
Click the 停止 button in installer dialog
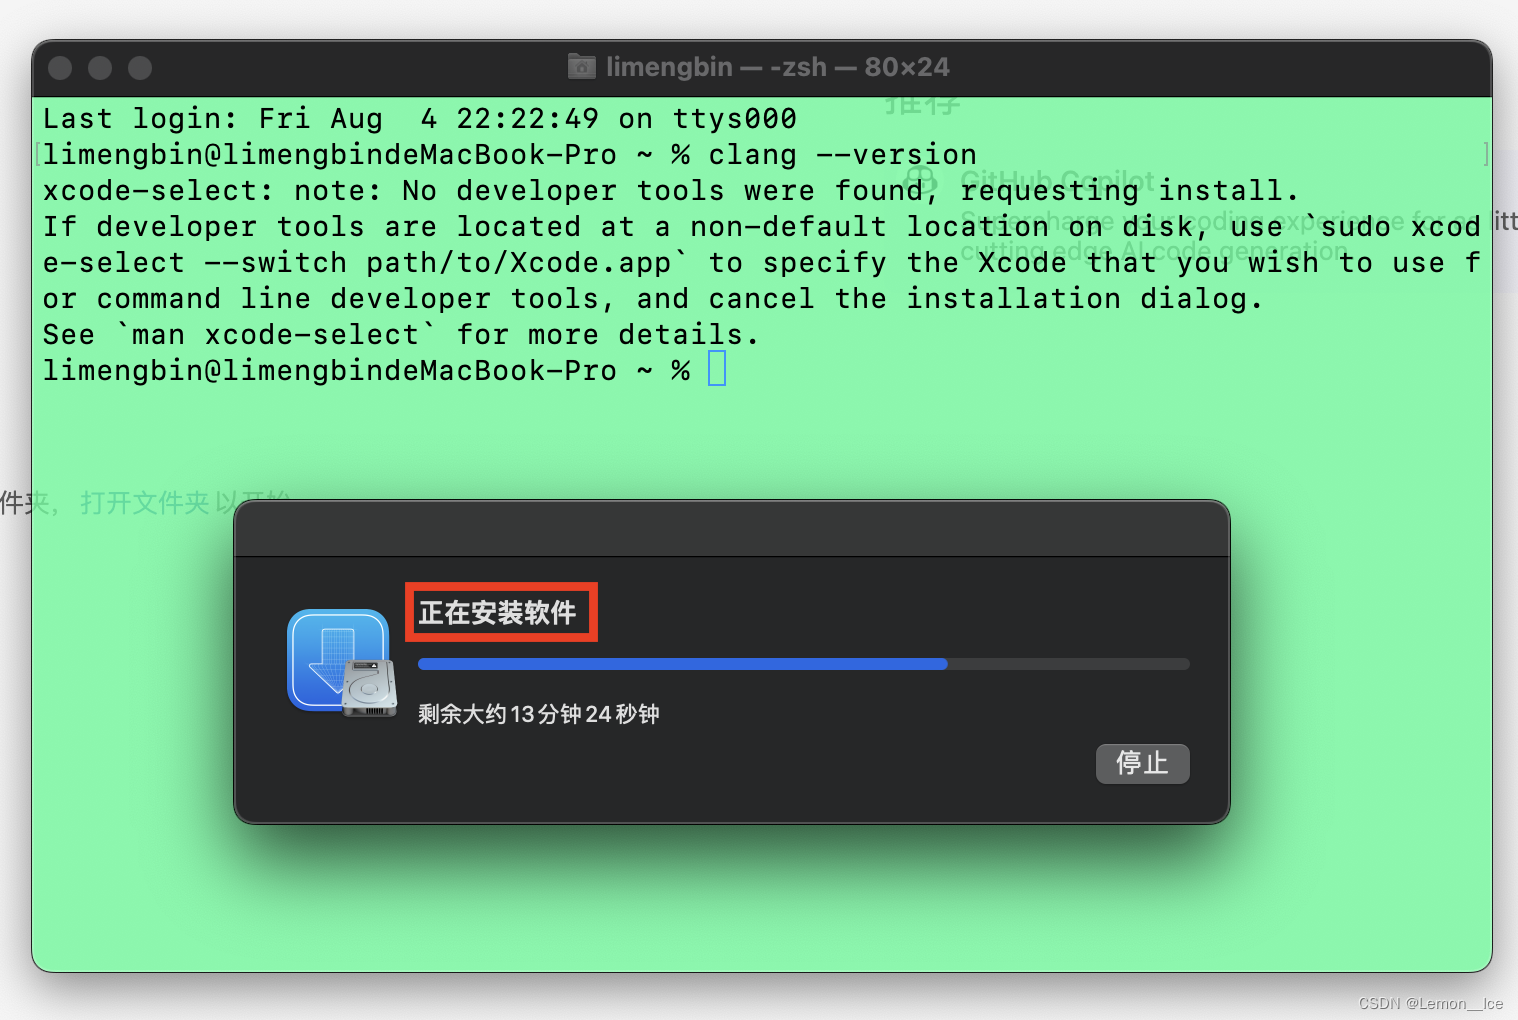pos(1142,763)
